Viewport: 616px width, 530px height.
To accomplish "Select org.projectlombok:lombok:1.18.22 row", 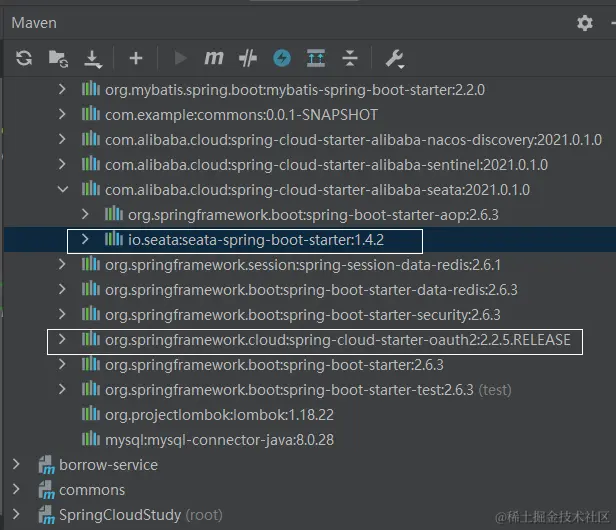I will [308, 414].
